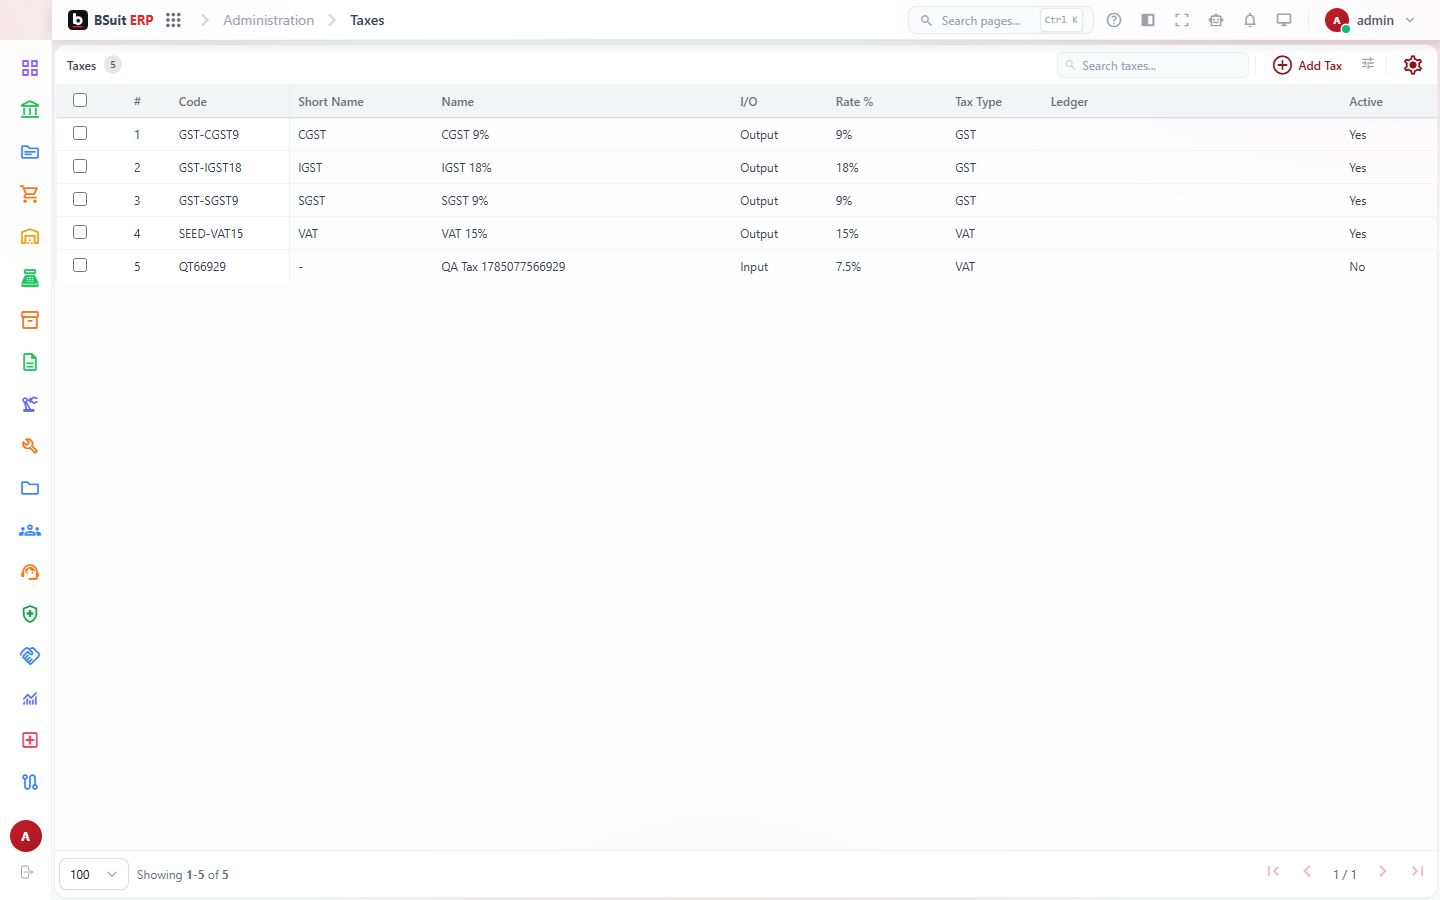Open the wrench maintenance icon in sidebar
This screenshot has width=1440, height=900.
tap(30, 446)
